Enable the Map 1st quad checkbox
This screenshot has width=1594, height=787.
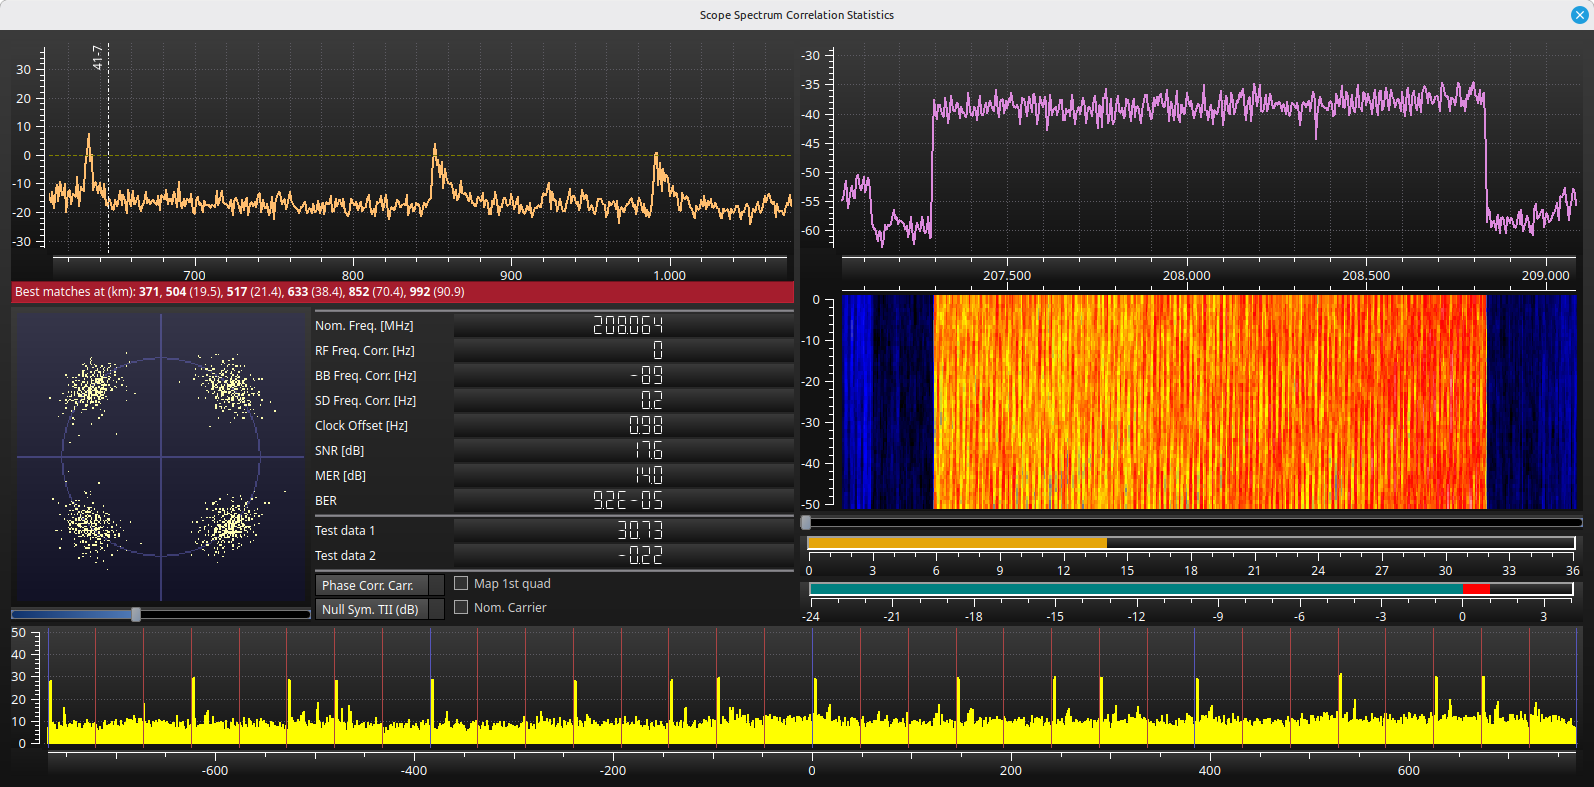click(x=461, y=583)
